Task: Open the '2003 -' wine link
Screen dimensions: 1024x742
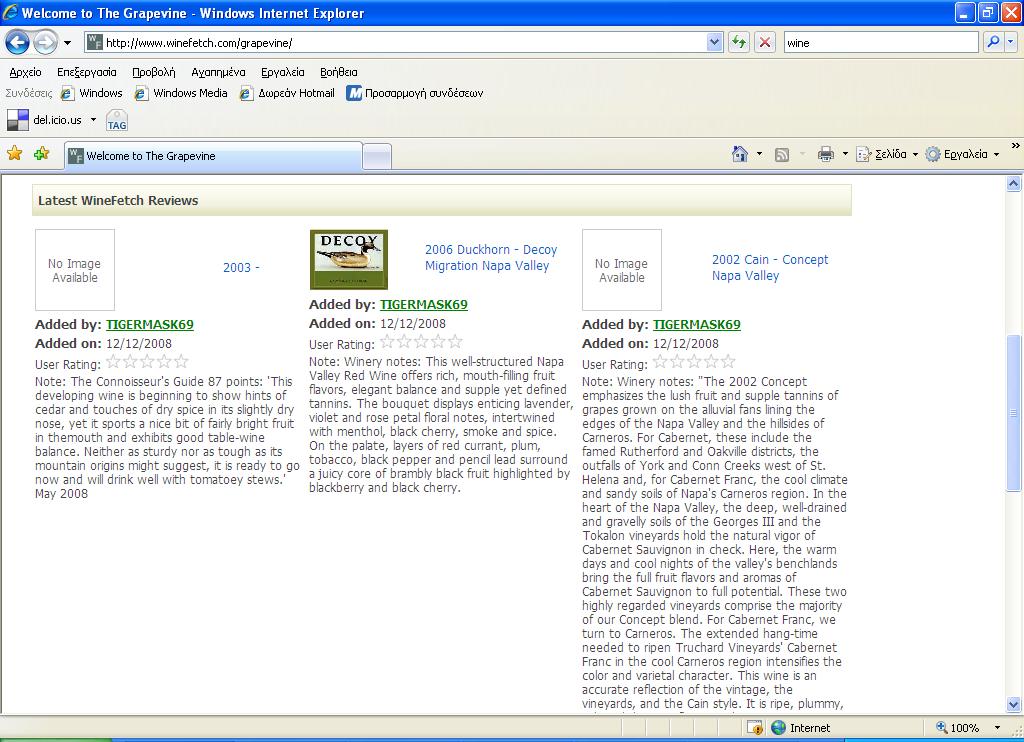Action: point(241,268)
